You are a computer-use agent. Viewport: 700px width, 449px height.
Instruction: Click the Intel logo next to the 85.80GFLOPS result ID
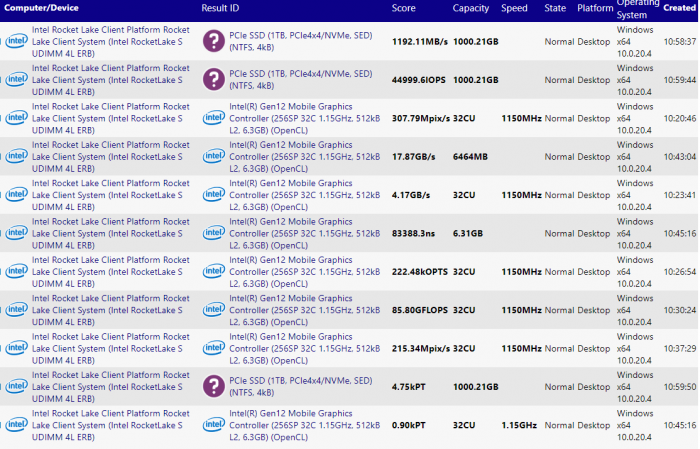point(214,310)
